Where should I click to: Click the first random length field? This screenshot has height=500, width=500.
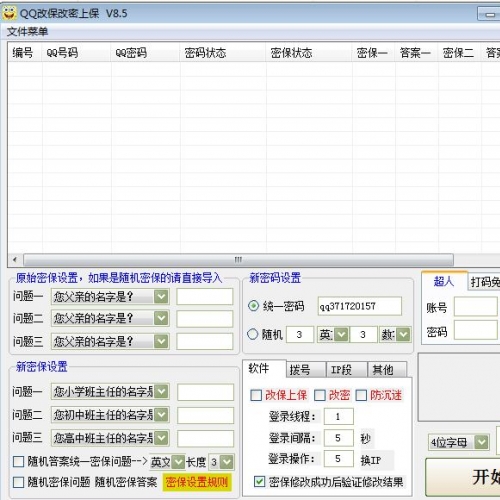pyautogui.click(x=300, y=334)
